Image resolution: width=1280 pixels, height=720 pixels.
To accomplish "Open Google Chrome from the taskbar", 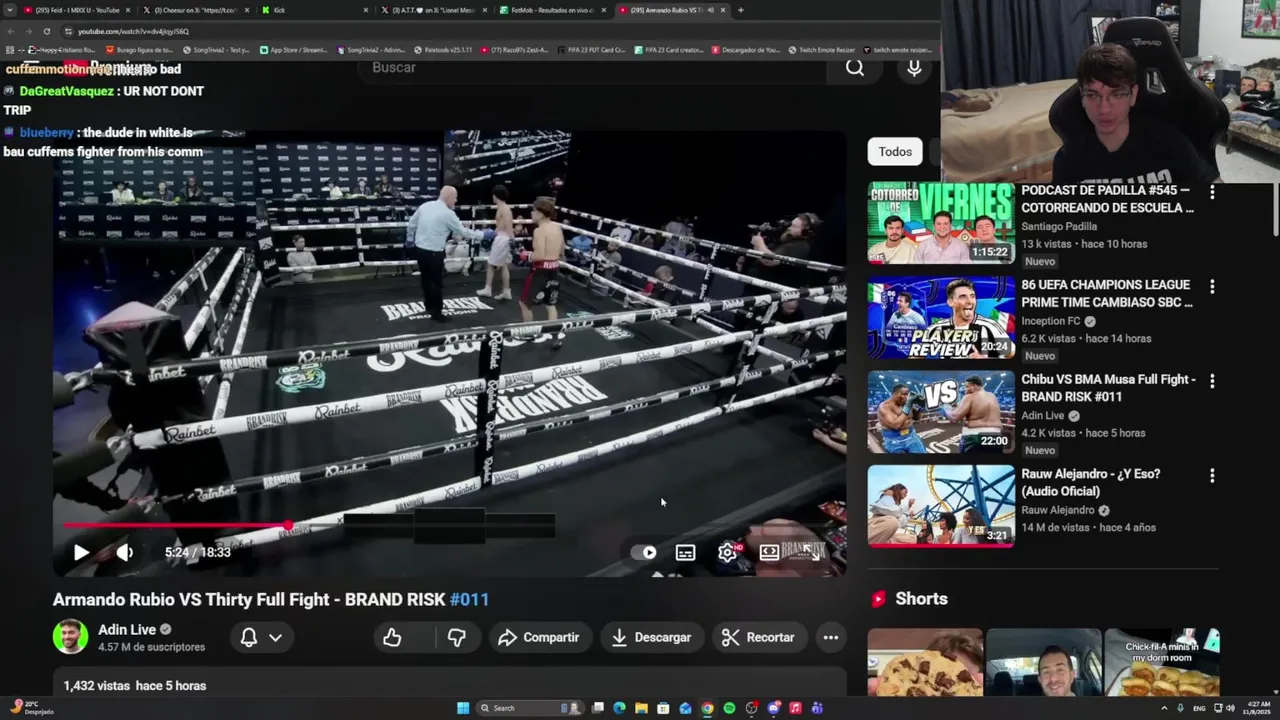I will [707, 708].
